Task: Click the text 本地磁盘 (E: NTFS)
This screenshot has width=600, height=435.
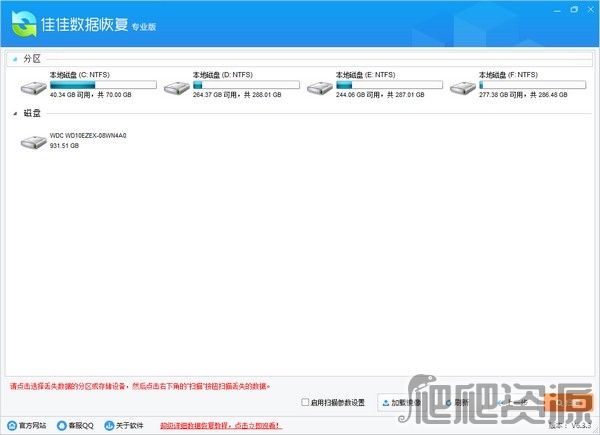Action: click(x=365, y=75)
